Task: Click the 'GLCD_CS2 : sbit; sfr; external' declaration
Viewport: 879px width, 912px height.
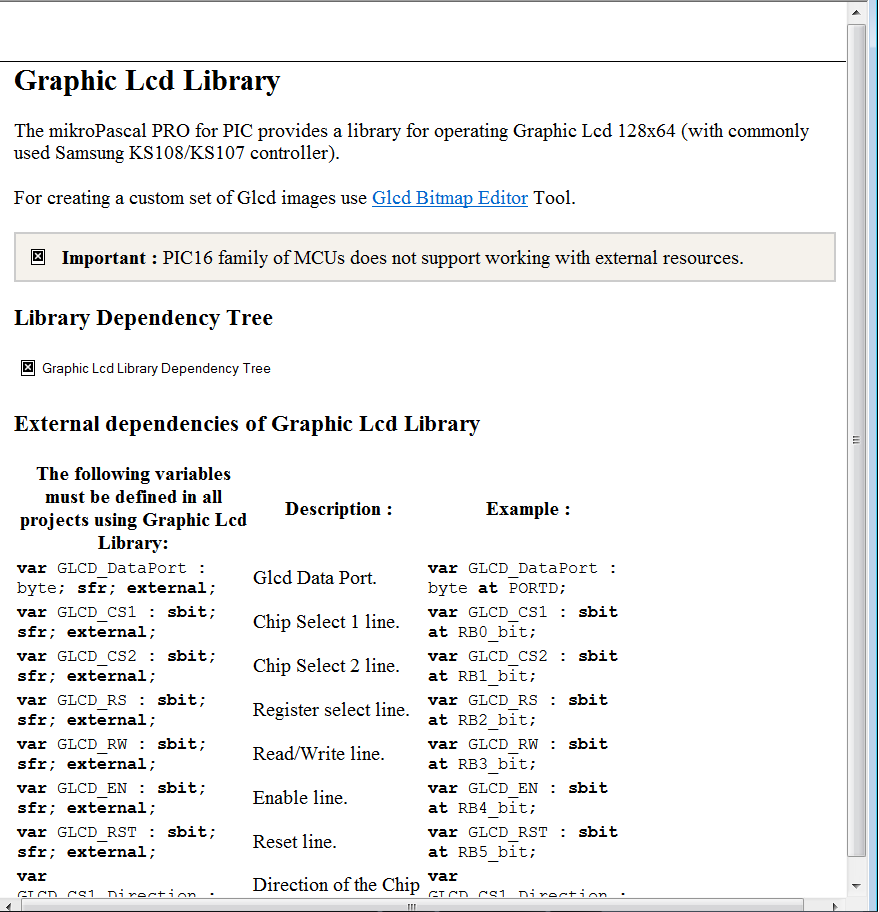Action: click(x=116, y=666)
